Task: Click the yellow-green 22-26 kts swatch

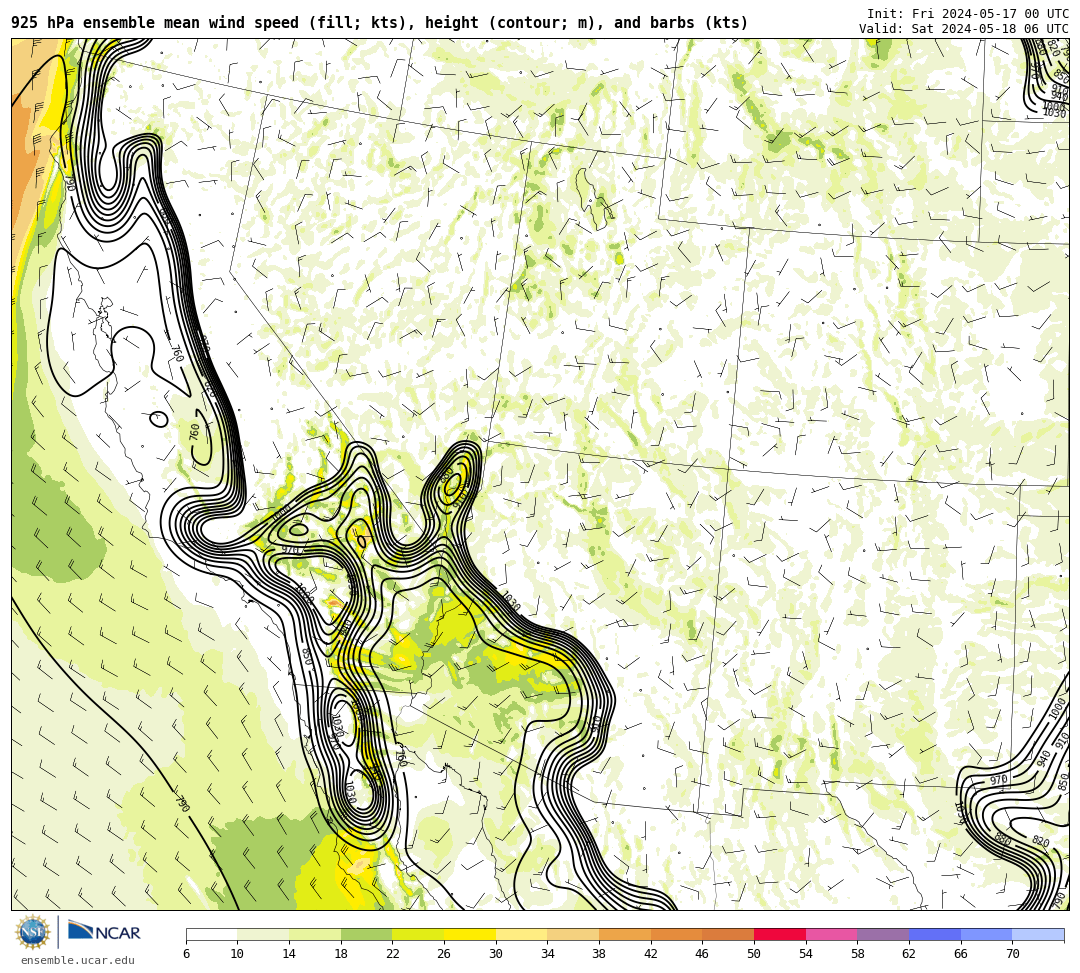Action: click(x=418, y=934)
